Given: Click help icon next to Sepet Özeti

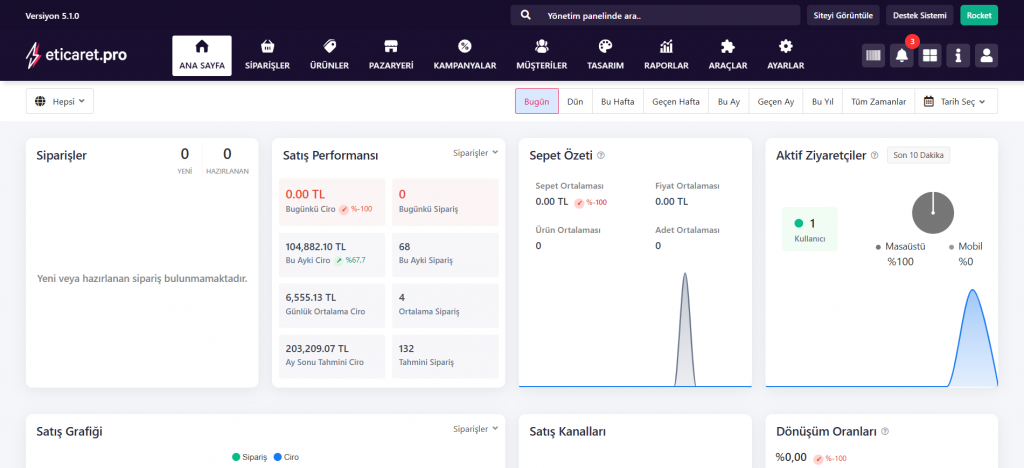Looking at the screenshot, I should [x=601, y=155].
